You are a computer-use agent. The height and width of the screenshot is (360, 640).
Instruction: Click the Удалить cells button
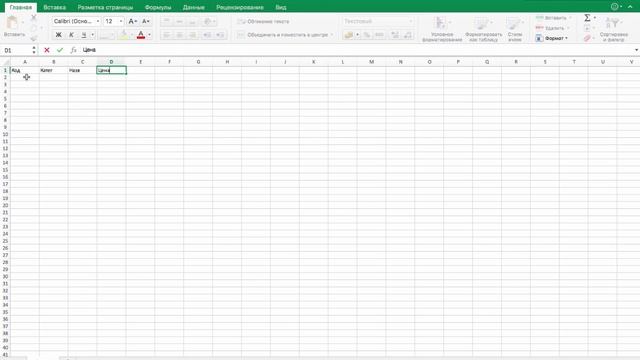coord(552,28)
